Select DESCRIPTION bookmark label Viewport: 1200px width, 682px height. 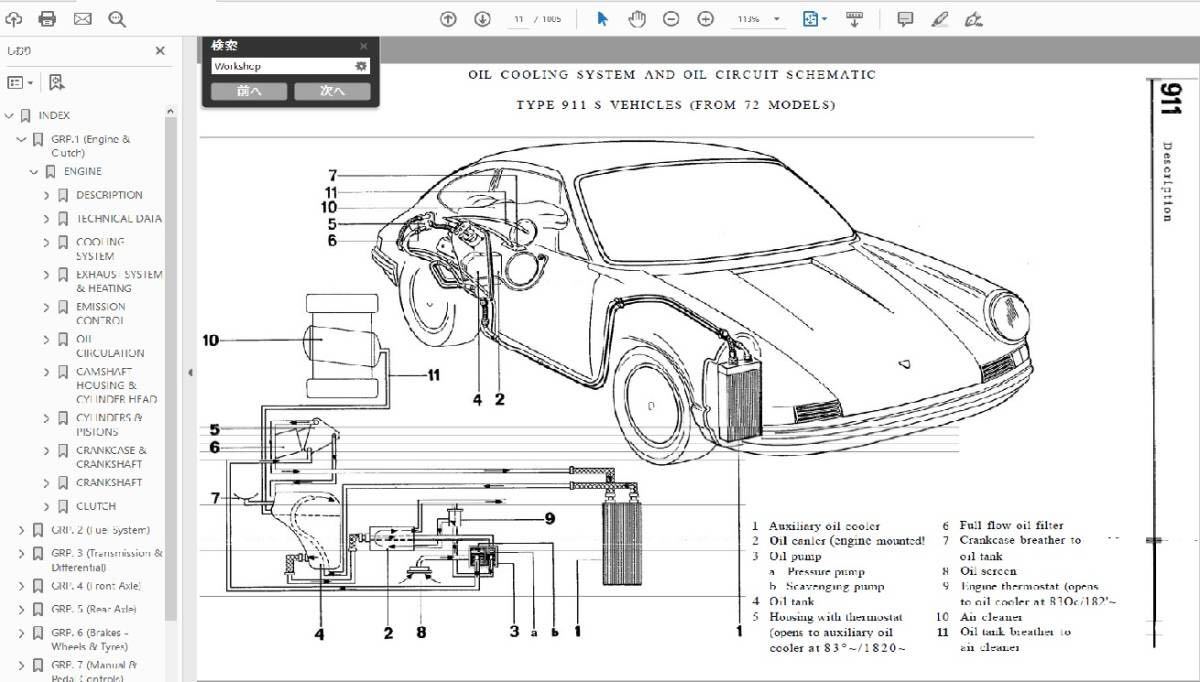109,195
